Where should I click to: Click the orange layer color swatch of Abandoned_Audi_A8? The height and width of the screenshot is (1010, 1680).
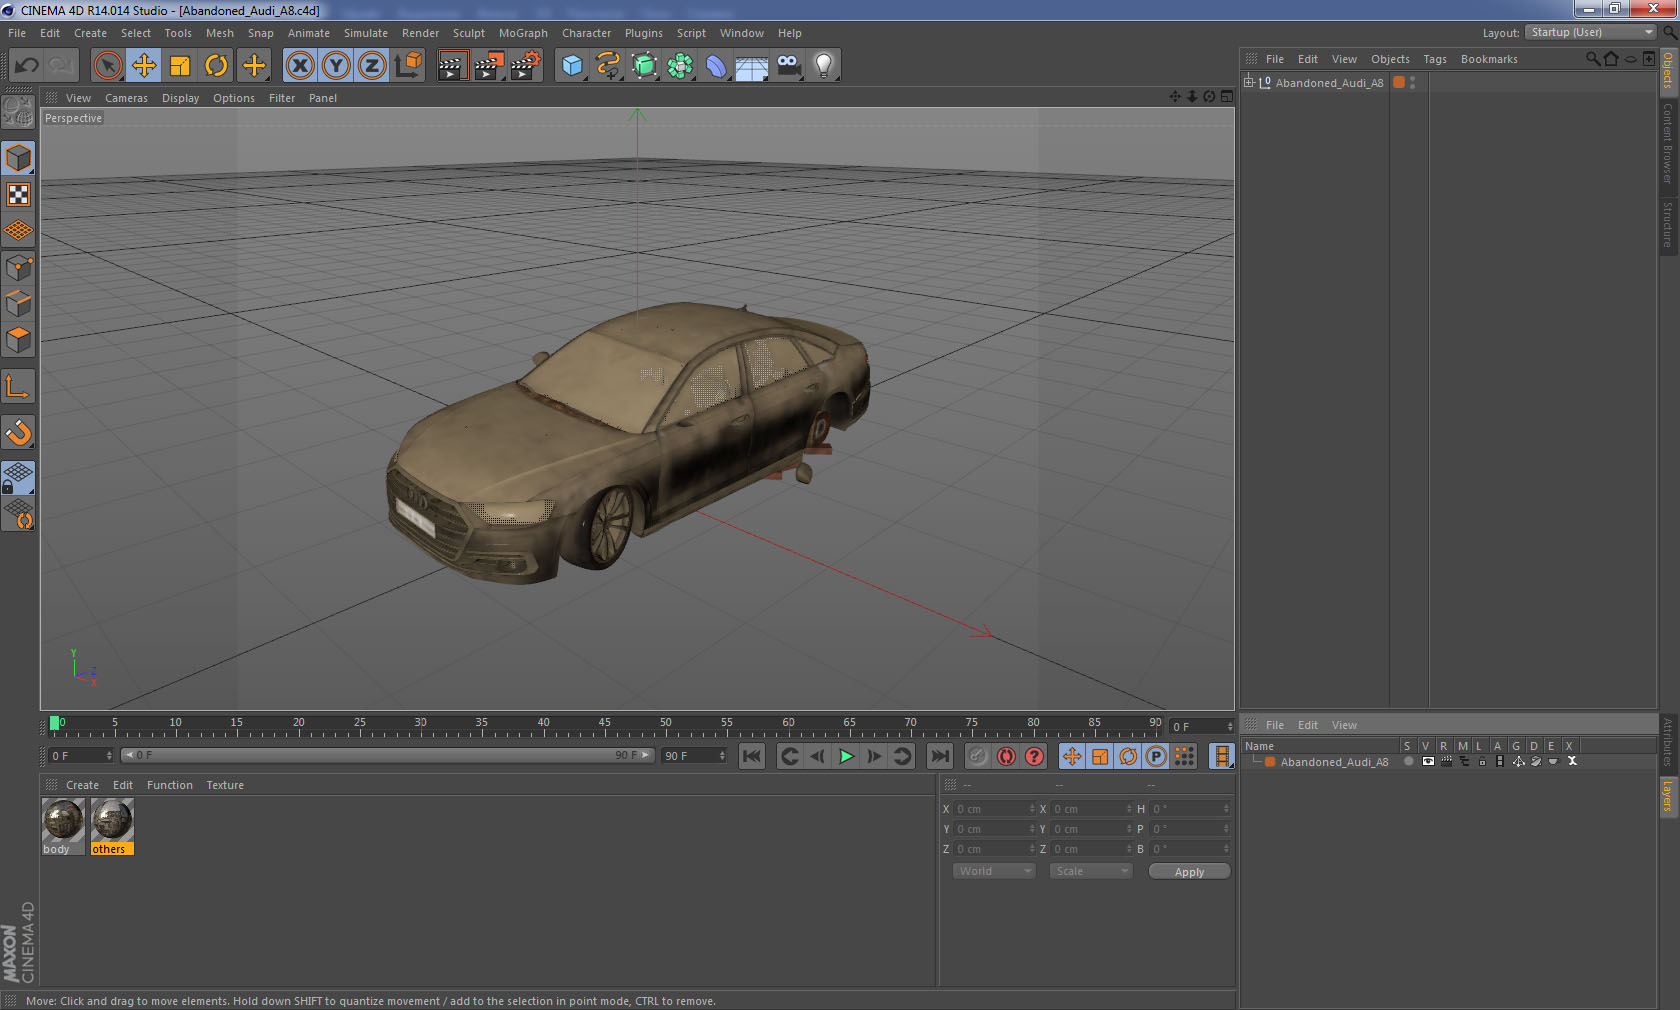(x=1399, y=82)
